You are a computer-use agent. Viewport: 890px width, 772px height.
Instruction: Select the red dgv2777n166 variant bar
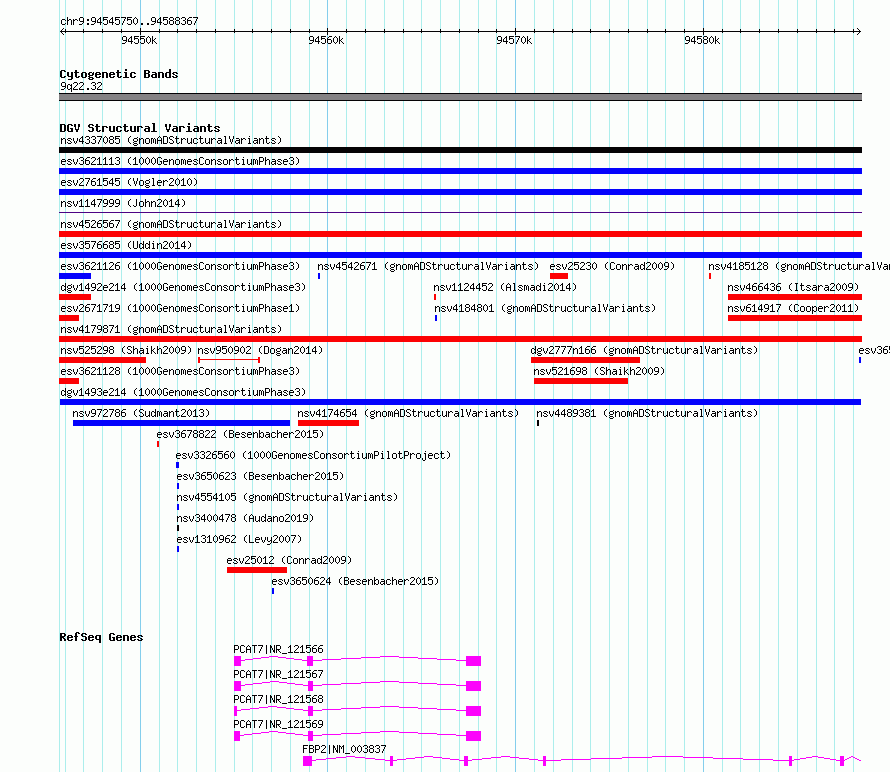click(x=585, y=360)
